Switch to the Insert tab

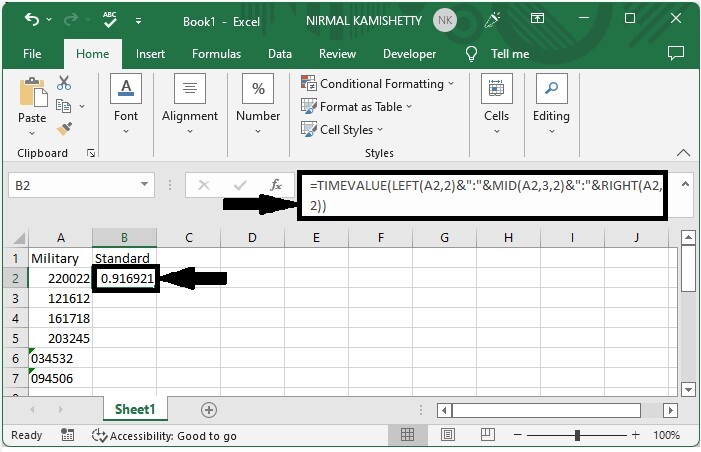(150, 54)
